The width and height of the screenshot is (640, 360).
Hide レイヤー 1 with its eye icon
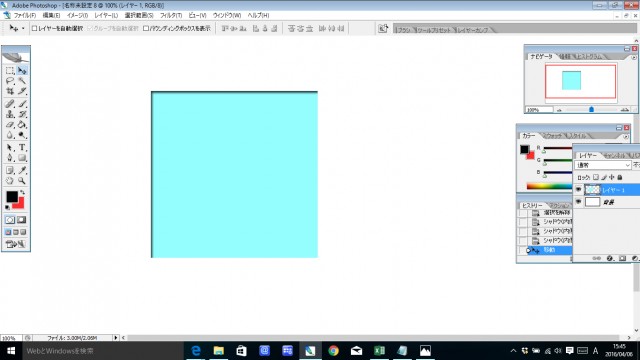[x=578, y=189]
